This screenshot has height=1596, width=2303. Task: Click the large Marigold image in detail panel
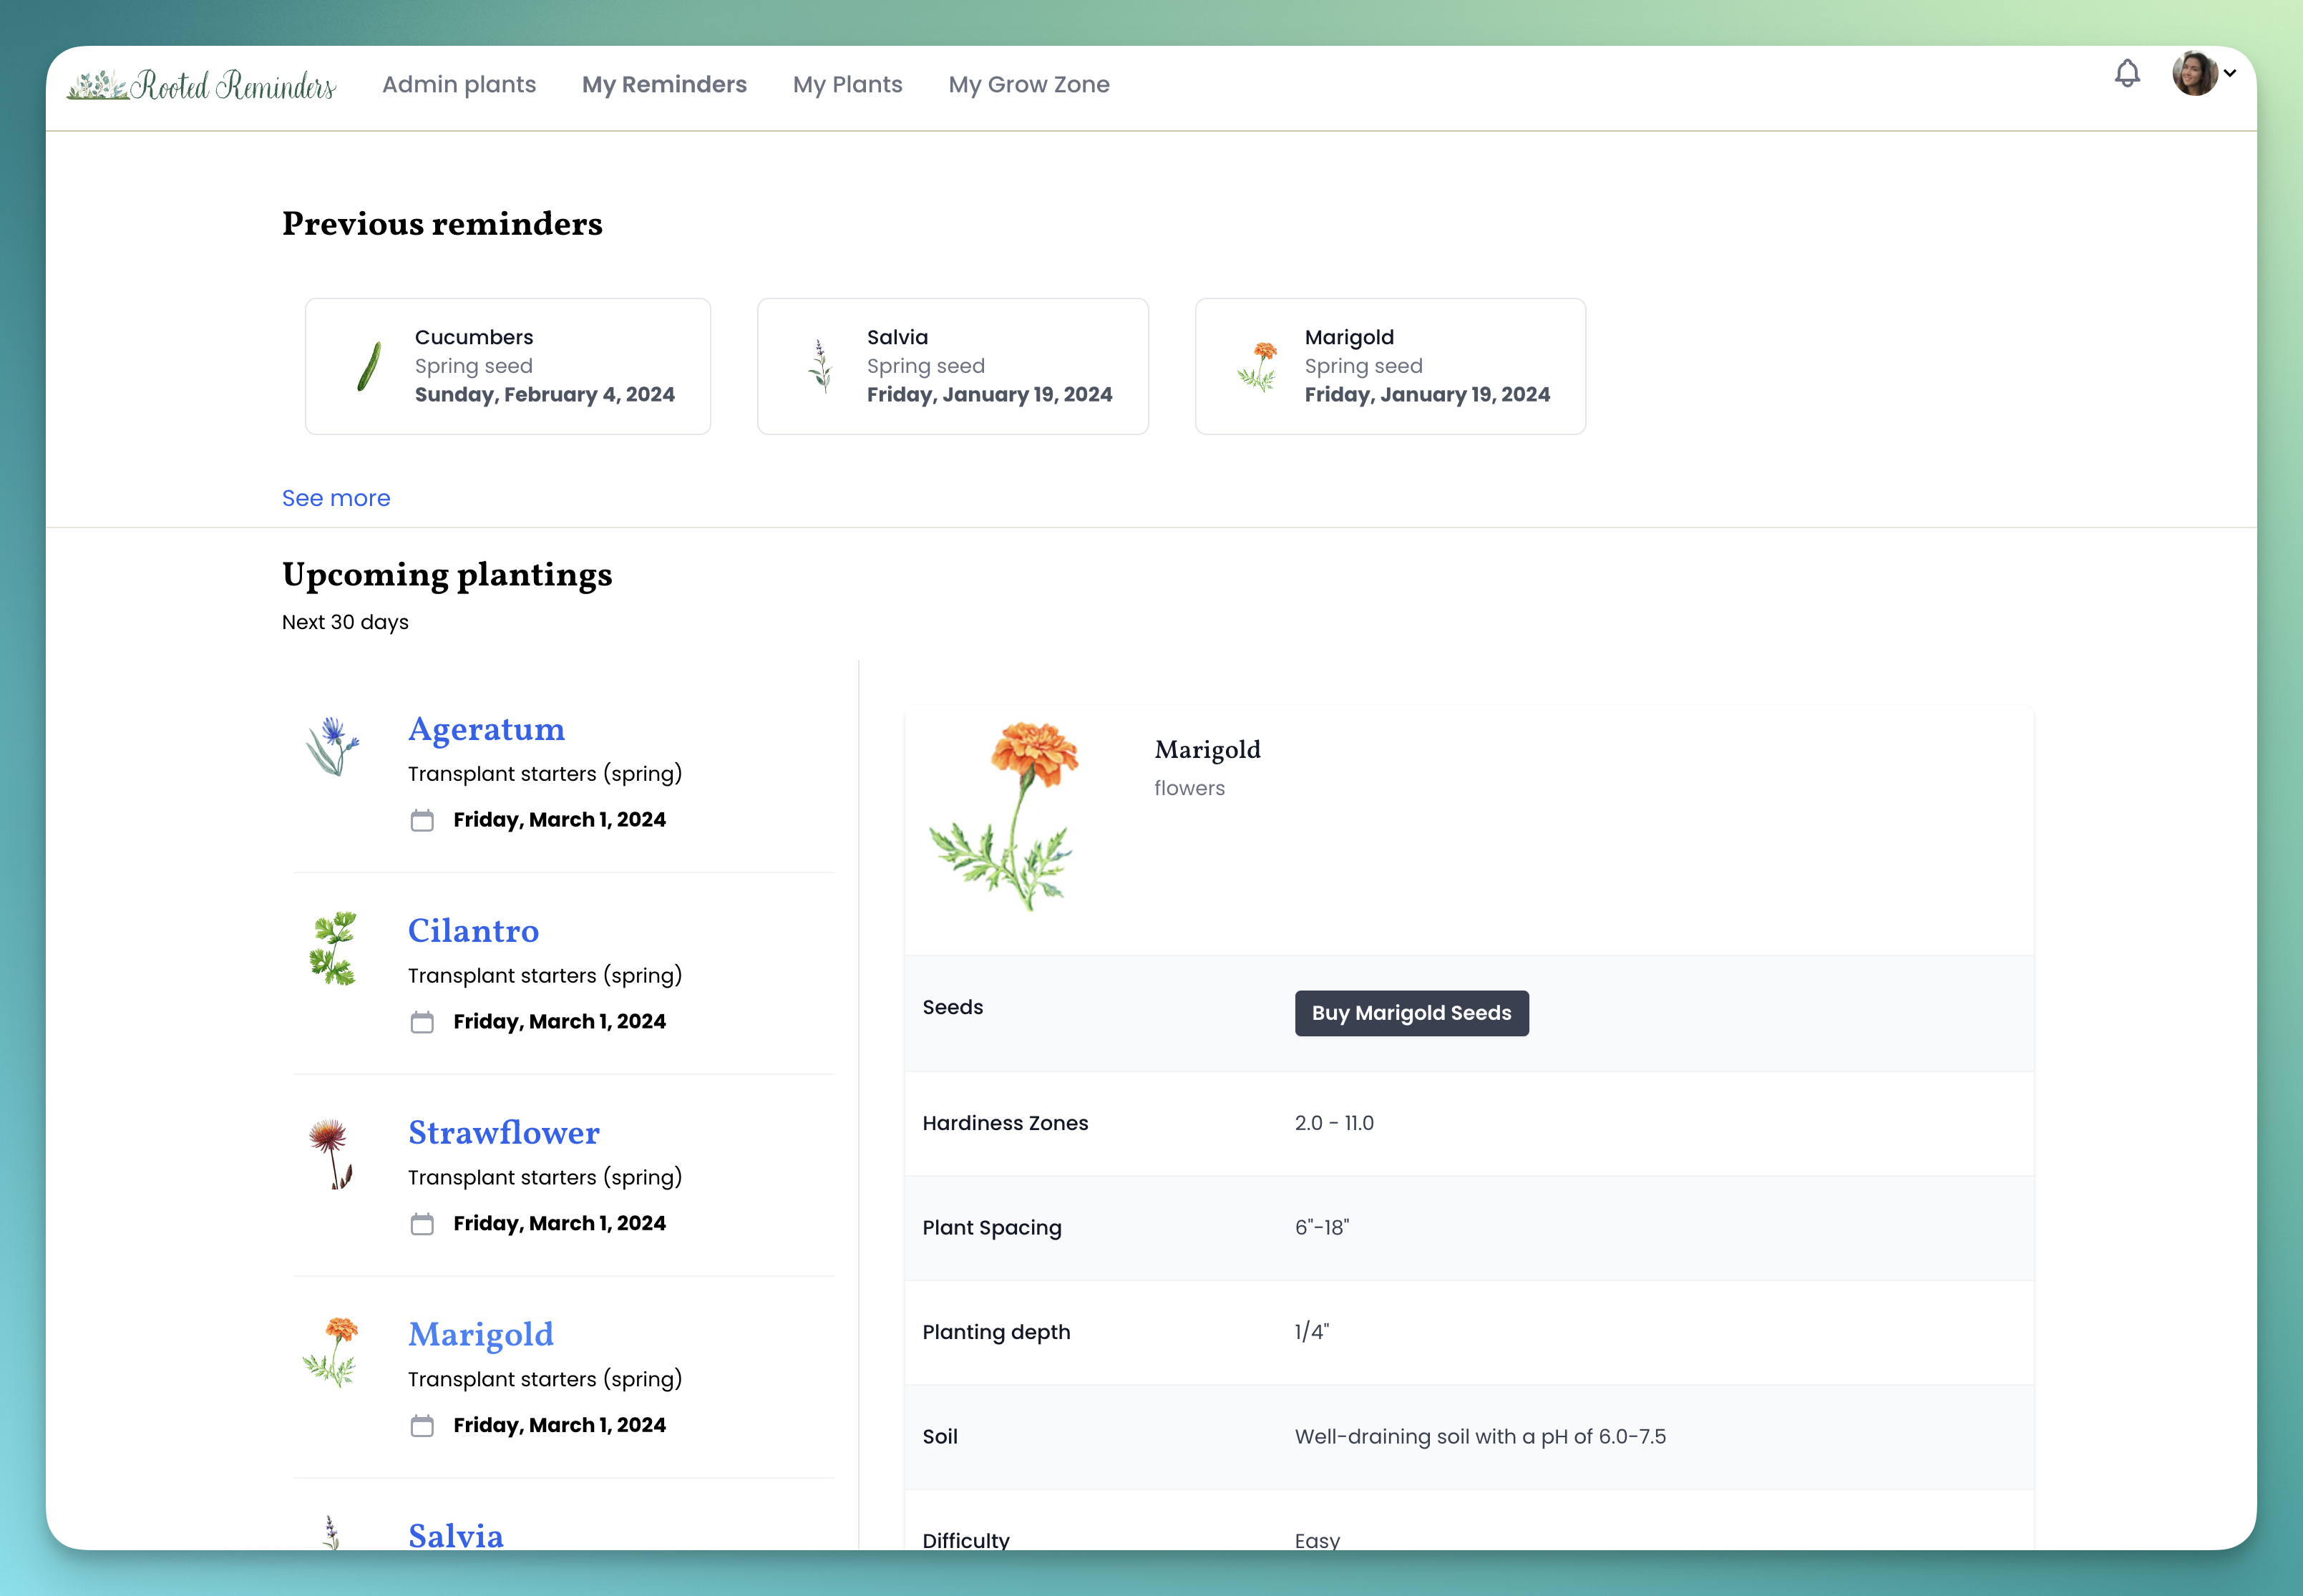pyautogui.click(x=1005, y=816)
